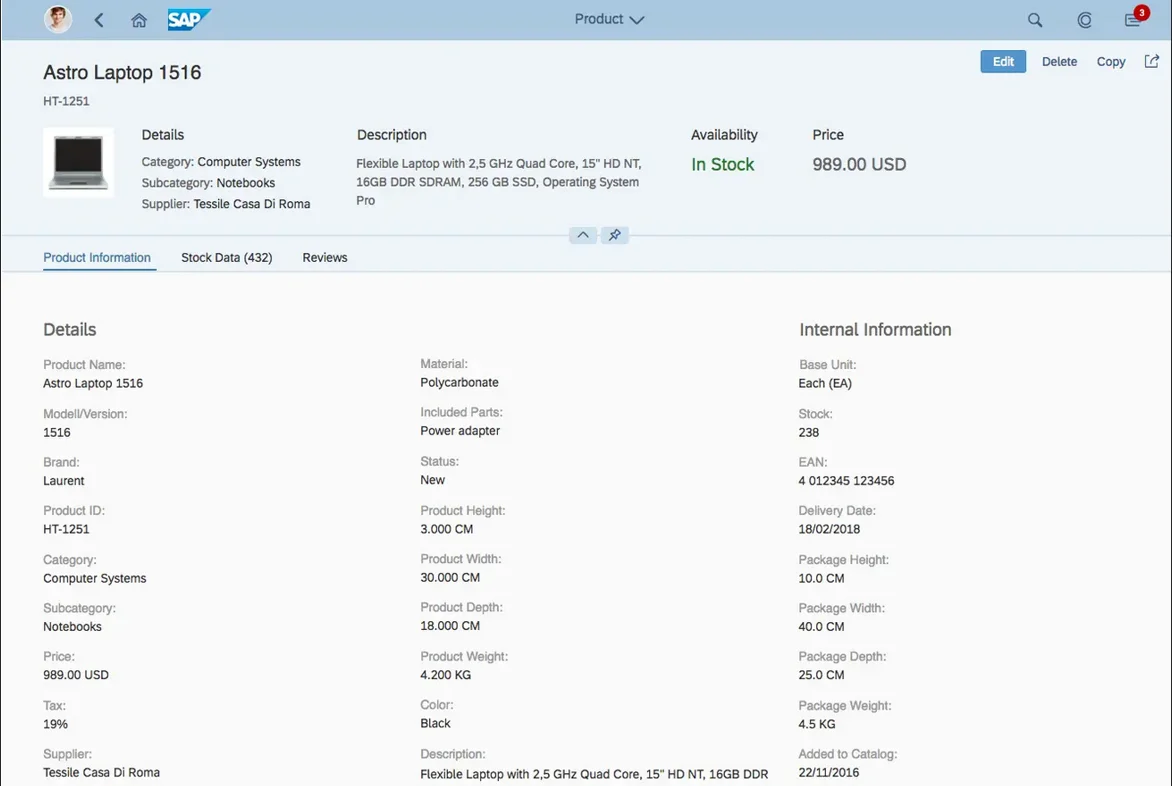1172x786 pixels.
Task: Open the home page icon
Action: (139, 20)
